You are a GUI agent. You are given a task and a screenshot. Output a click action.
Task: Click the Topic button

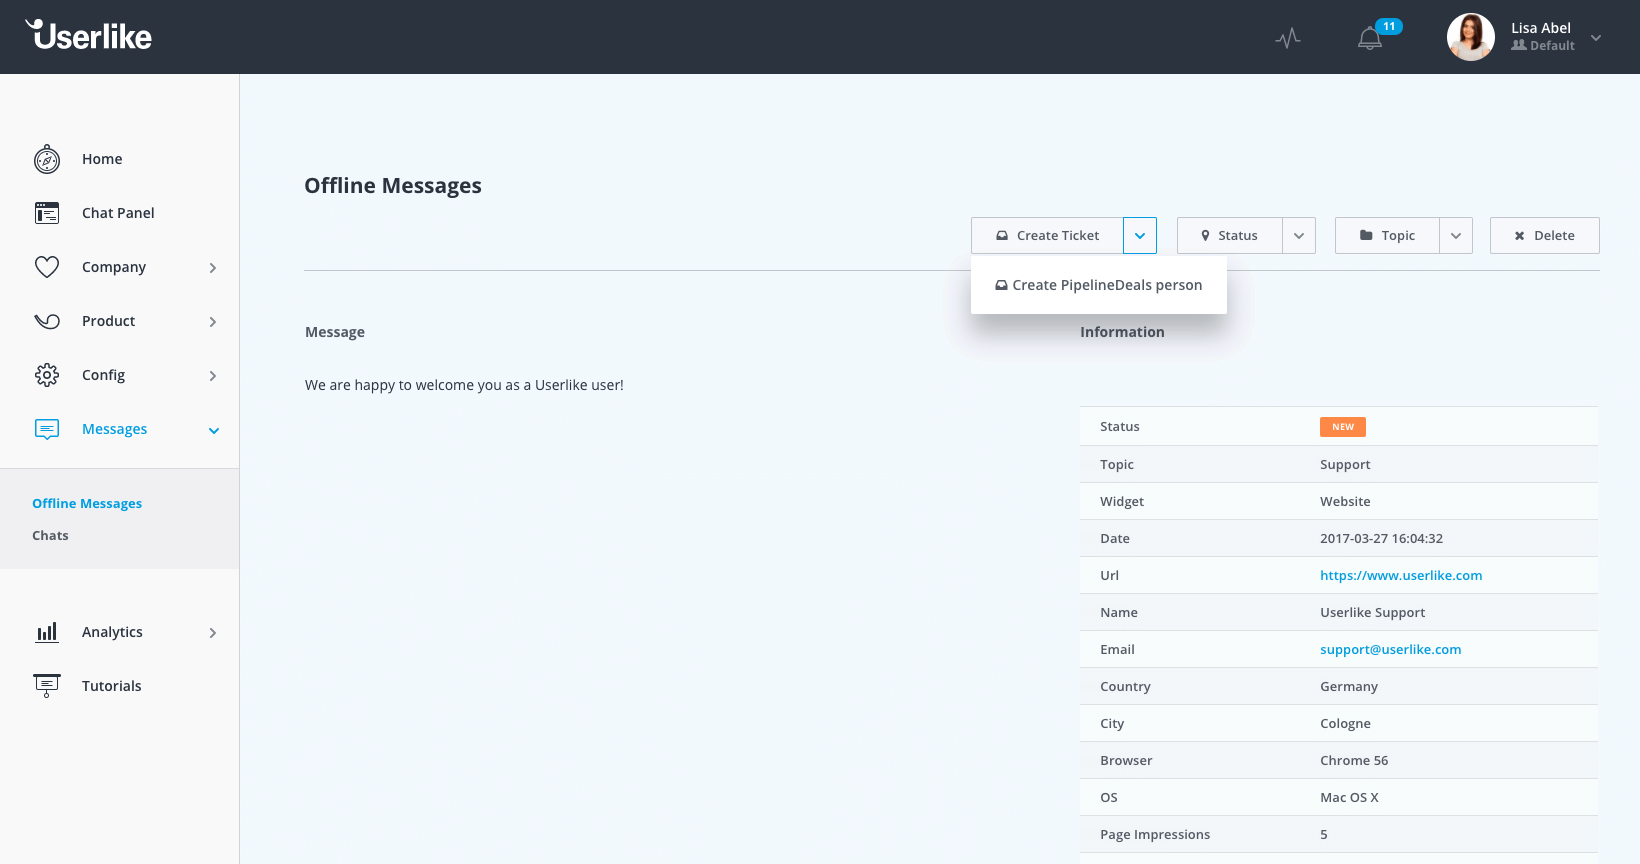(1387, 235)
